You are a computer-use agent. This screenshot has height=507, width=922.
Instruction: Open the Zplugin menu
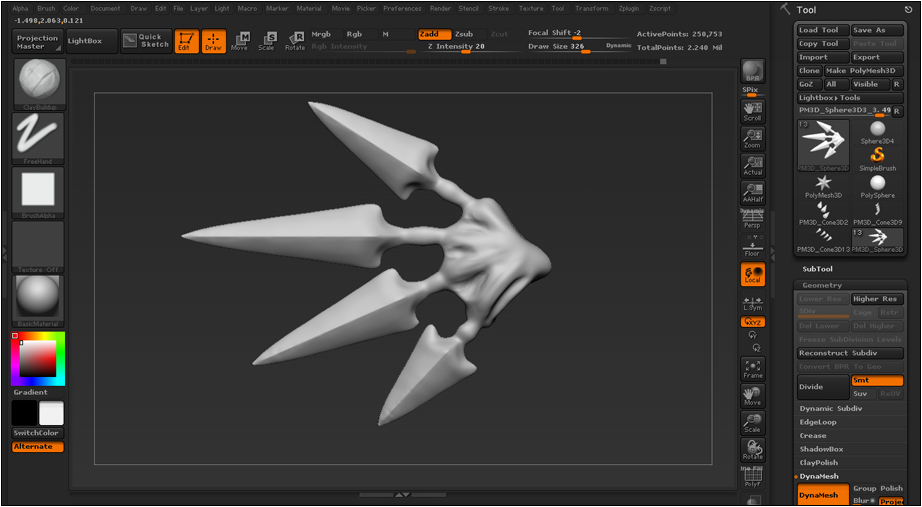632,9
